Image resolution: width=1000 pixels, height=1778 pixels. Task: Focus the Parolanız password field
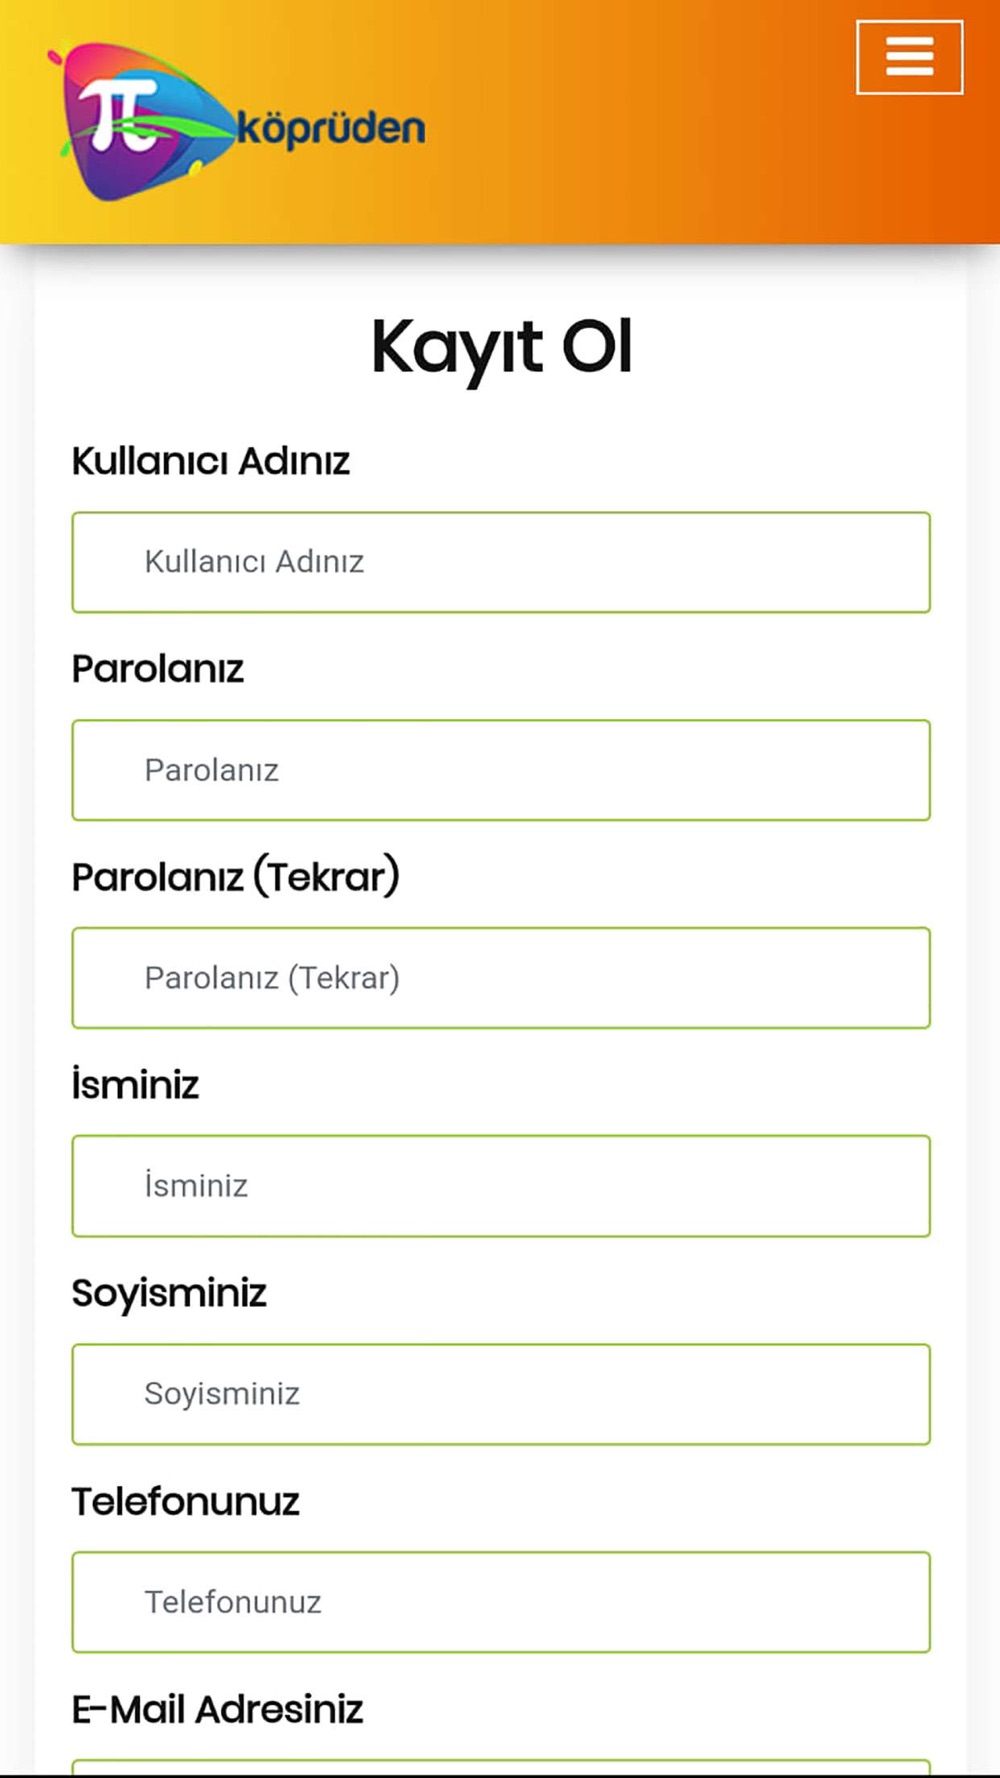coord(501,770)
